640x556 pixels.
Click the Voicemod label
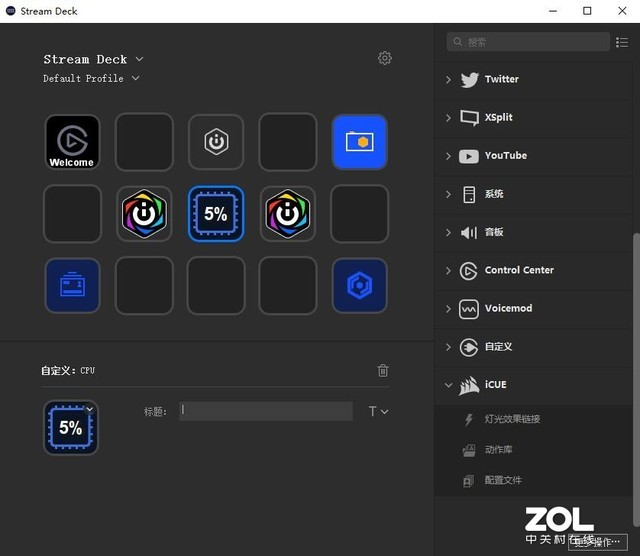[x=509, y=309]
